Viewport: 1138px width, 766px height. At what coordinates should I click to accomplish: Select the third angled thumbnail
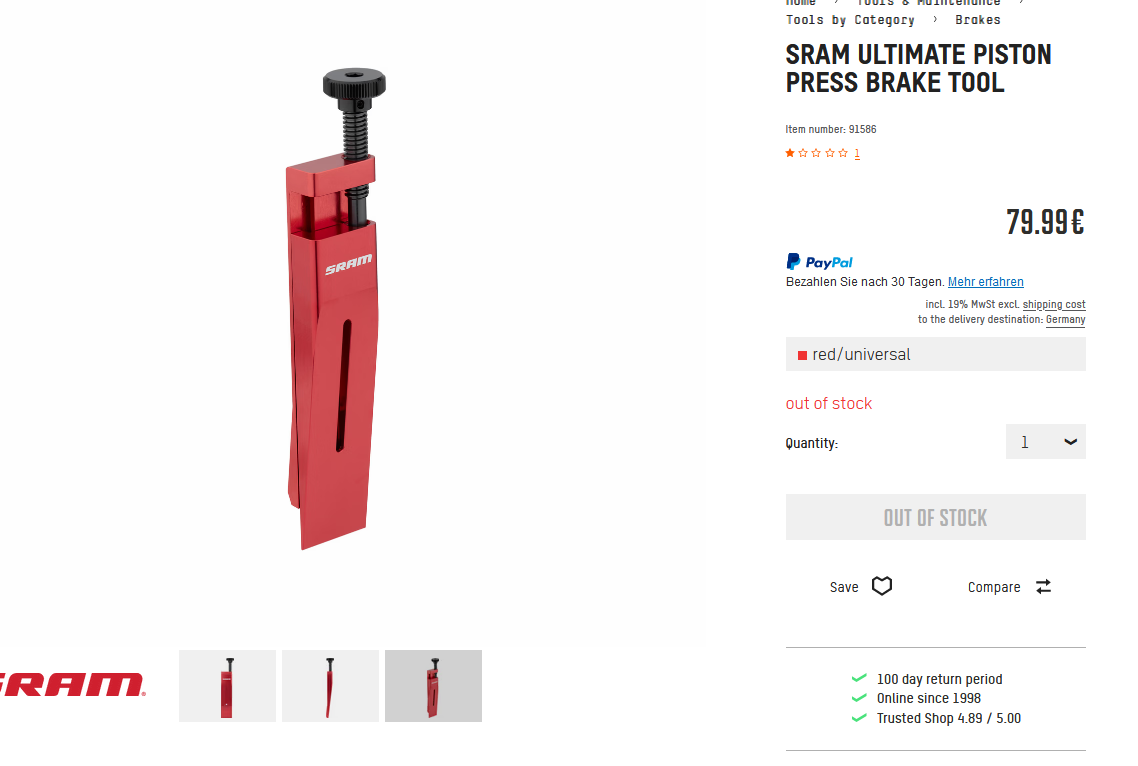point(433,686)
